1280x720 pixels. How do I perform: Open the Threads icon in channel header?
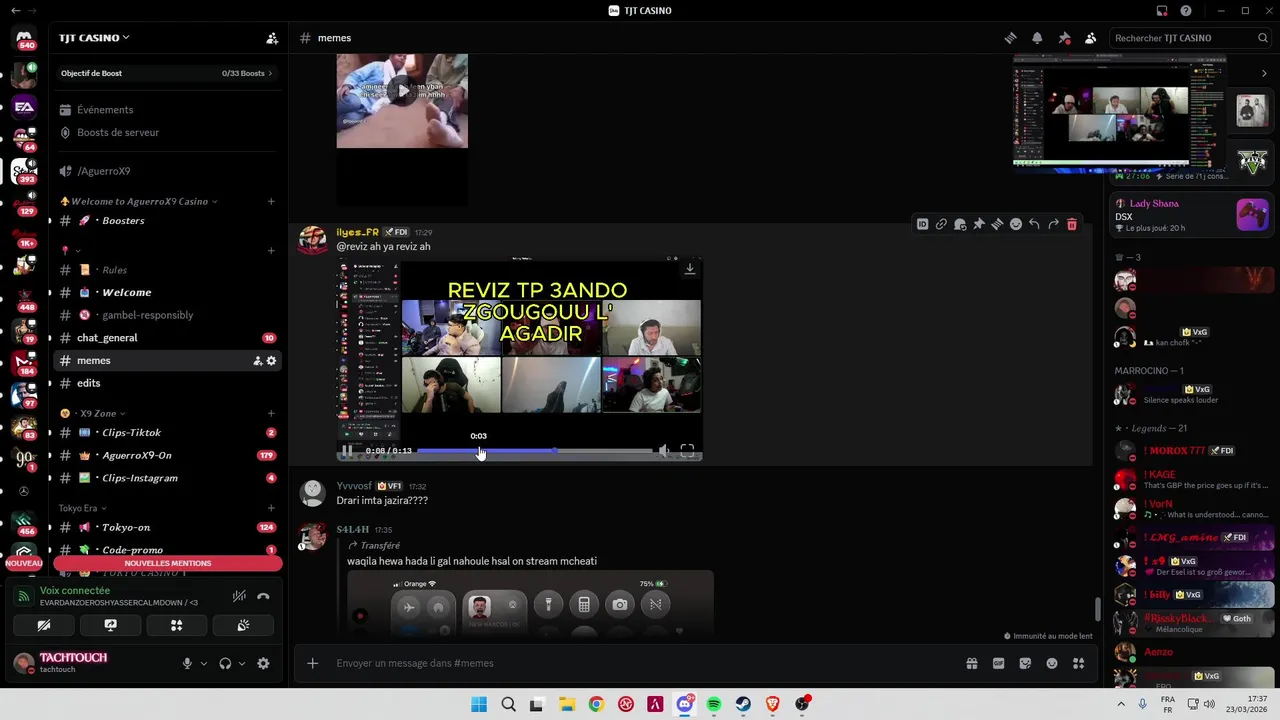1010,38
